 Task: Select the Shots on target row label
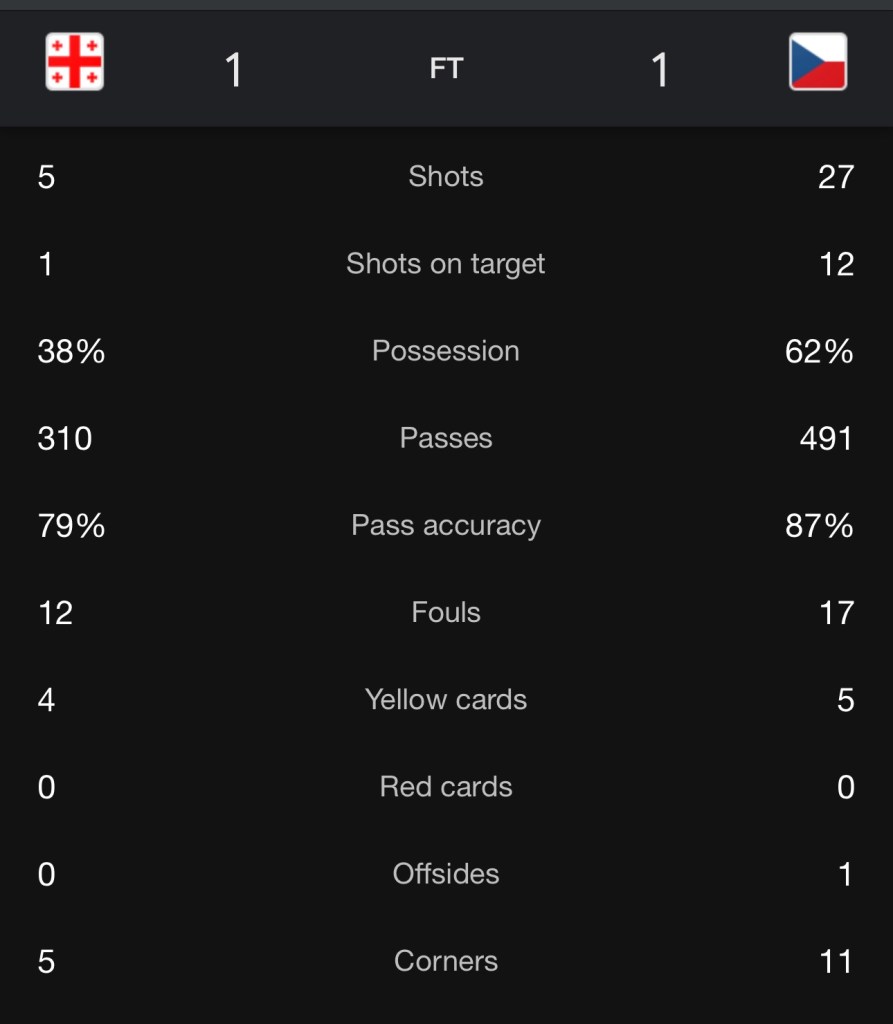(446, 264)
